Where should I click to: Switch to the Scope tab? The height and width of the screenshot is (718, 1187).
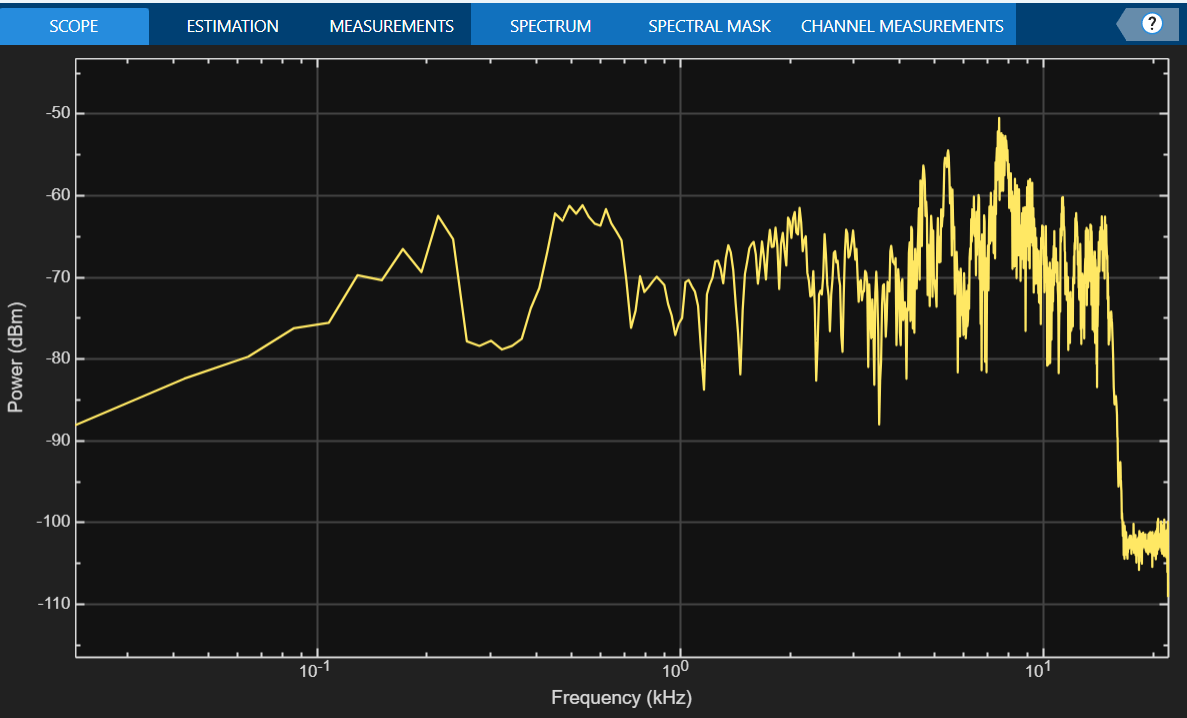click(x=75, y=26)
